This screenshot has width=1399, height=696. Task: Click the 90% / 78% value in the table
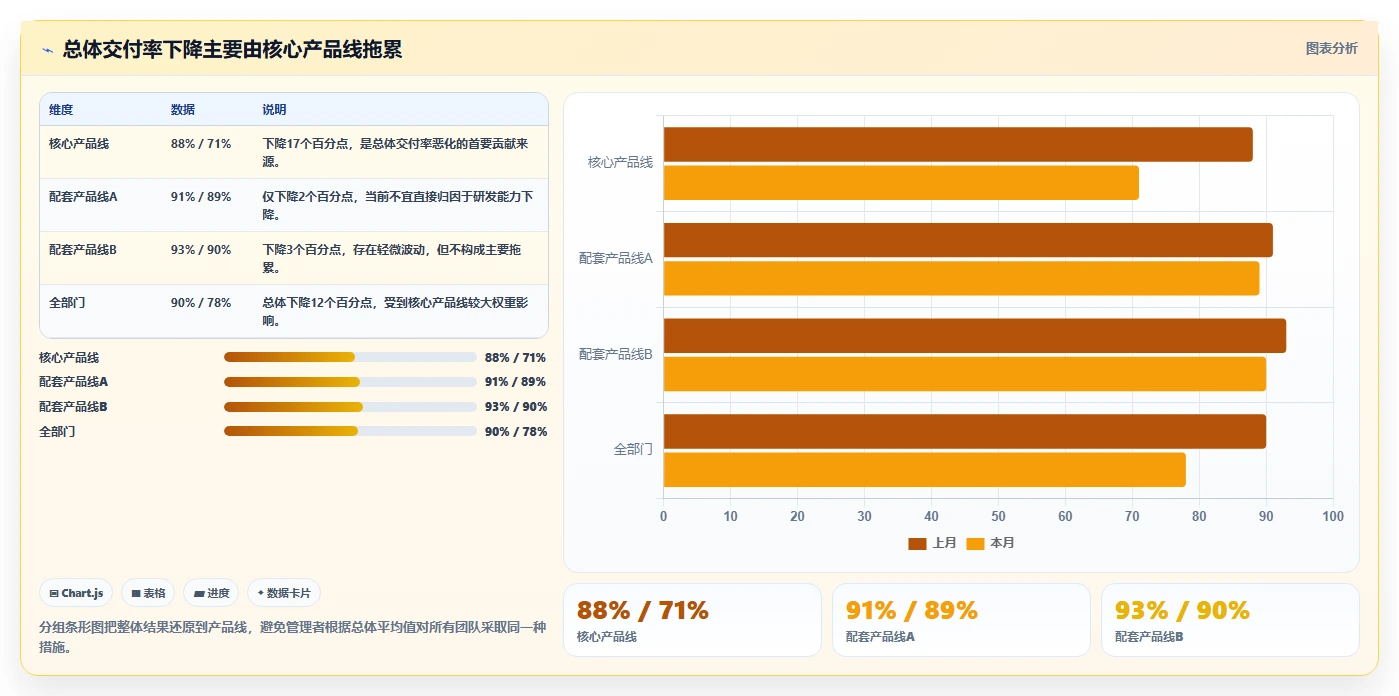201,303
